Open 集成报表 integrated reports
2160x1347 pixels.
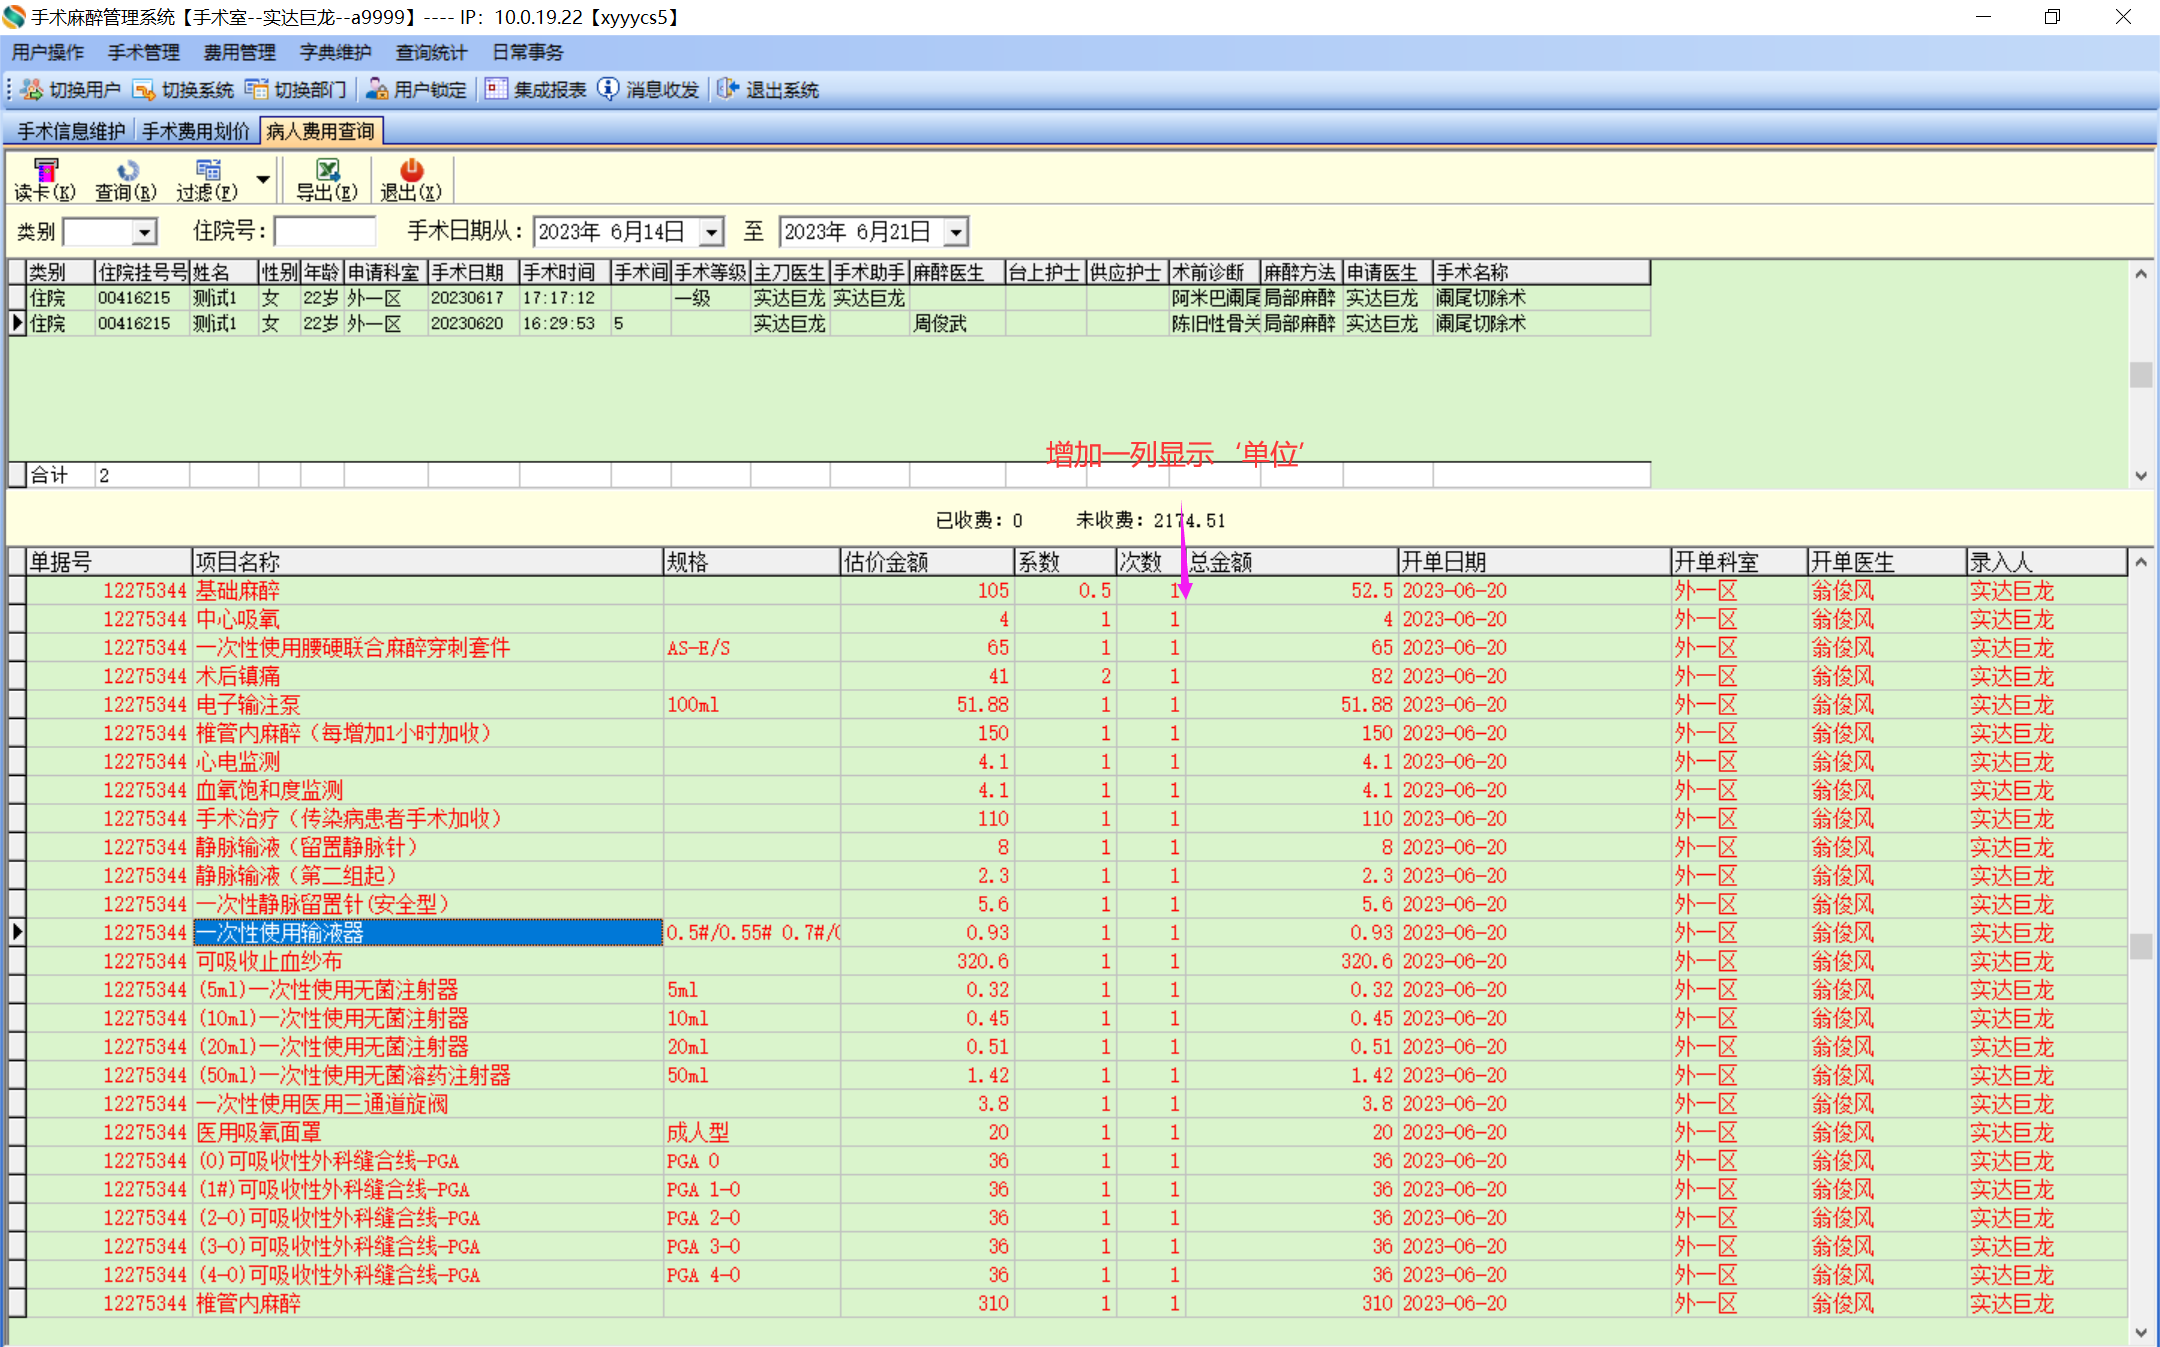point(536,90)
